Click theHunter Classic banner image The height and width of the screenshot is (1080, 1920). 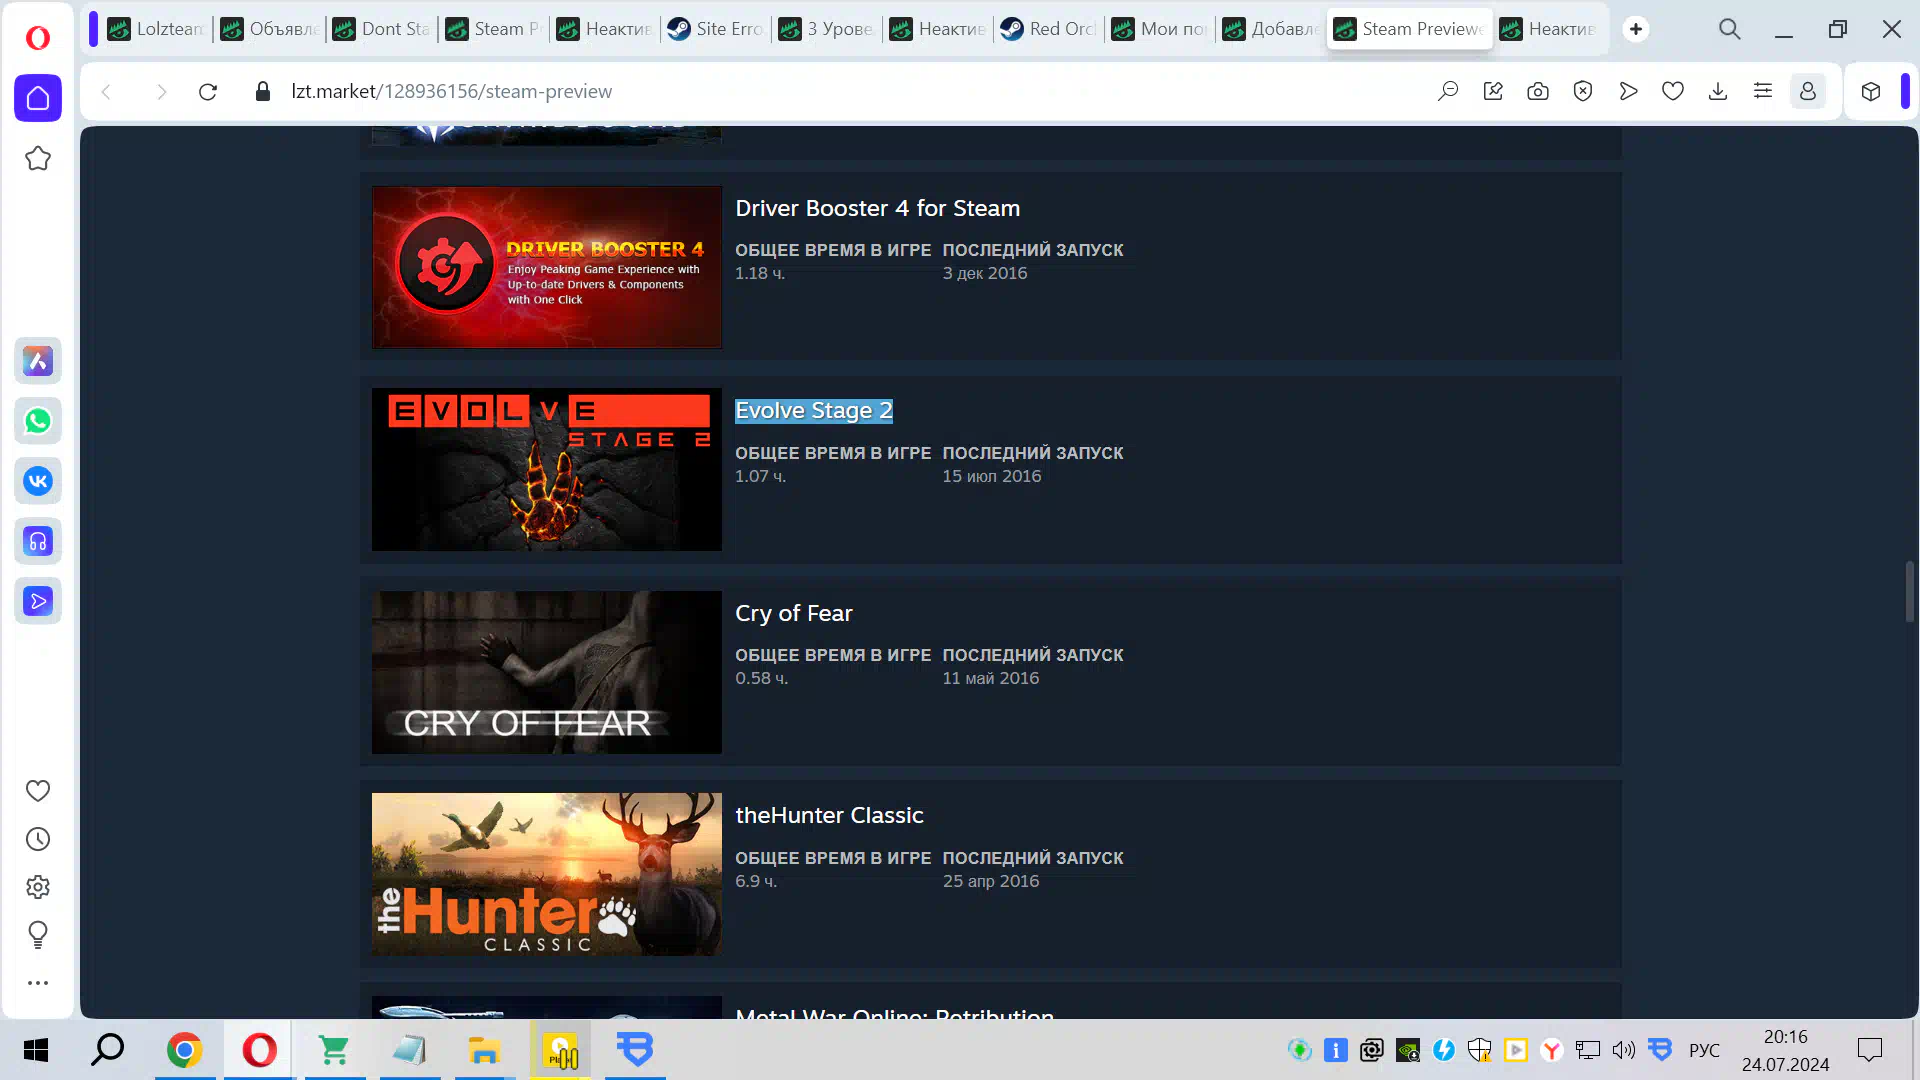pos(547,874)
